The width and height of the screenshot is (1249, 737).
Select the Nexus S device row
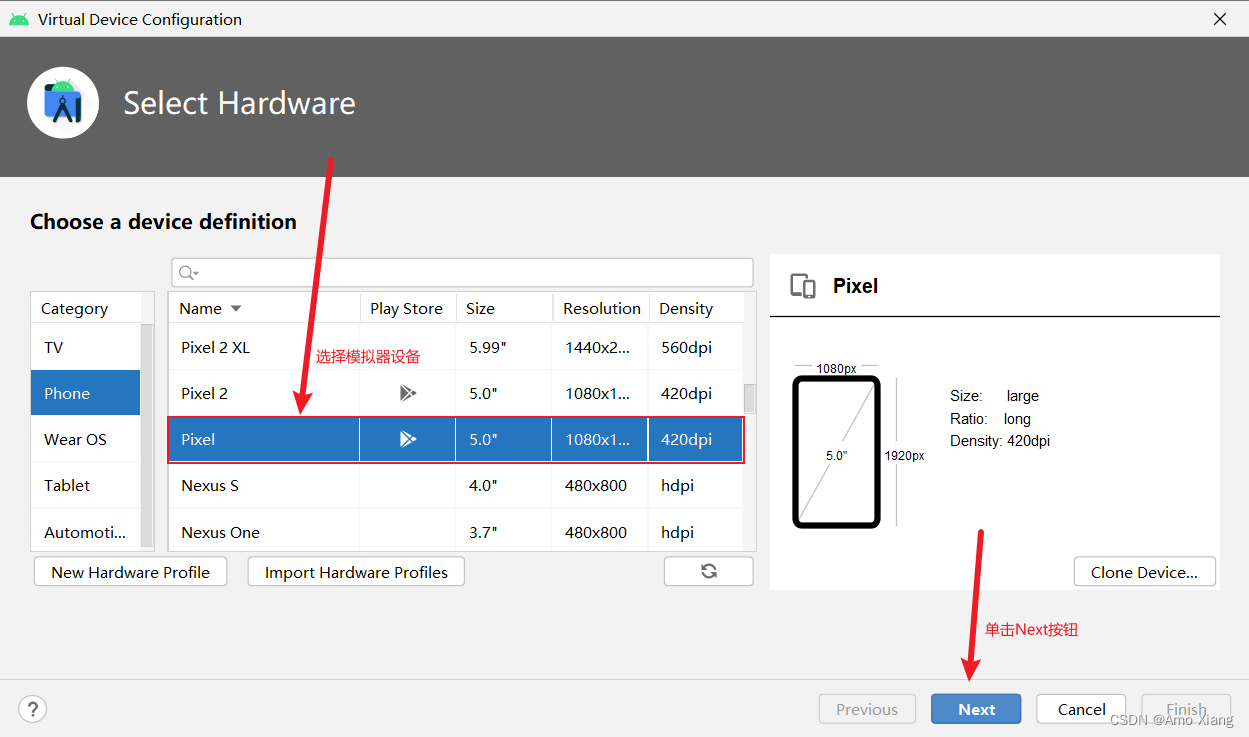456,485
